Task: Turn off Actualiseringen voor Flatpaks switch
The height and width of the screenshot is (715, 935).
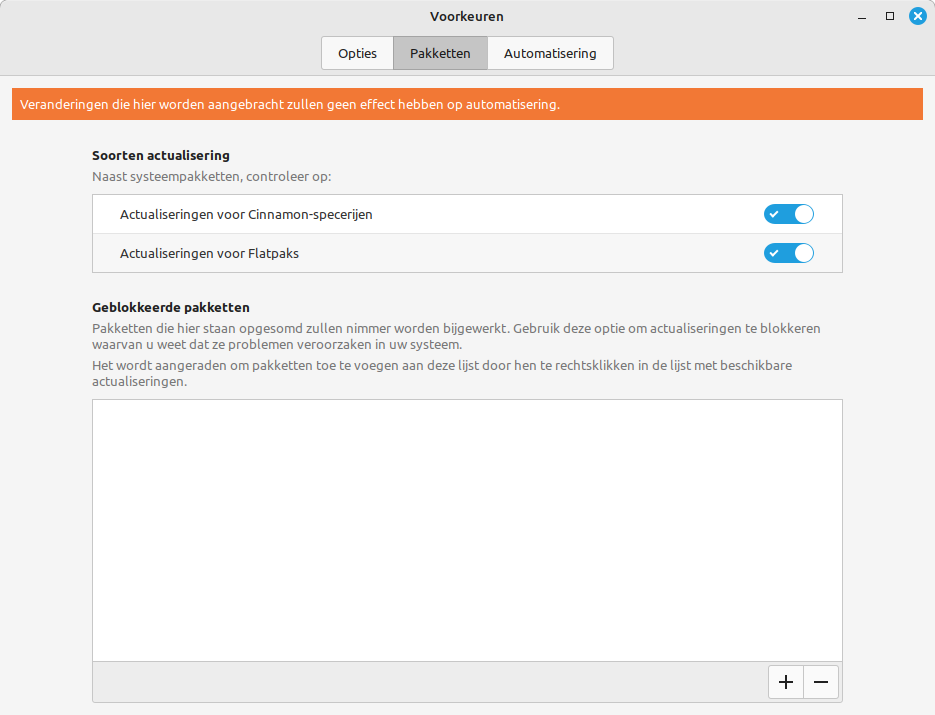Action: 789,253
